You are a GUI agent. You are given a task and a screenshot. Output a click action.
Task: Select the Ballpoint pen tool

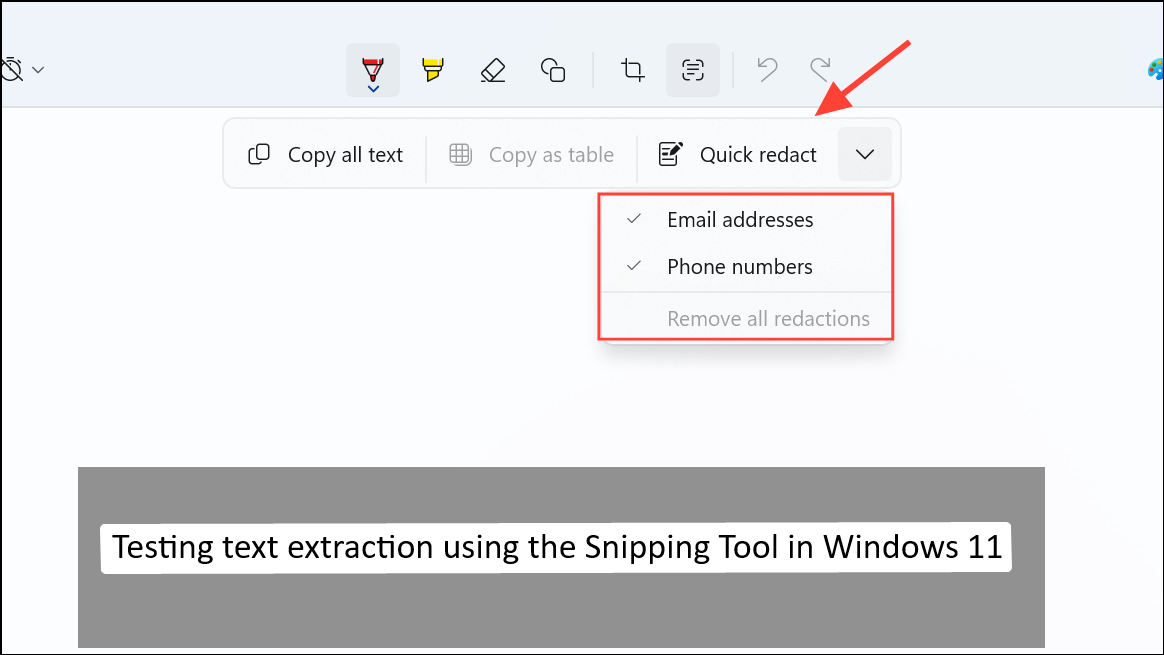373,68
